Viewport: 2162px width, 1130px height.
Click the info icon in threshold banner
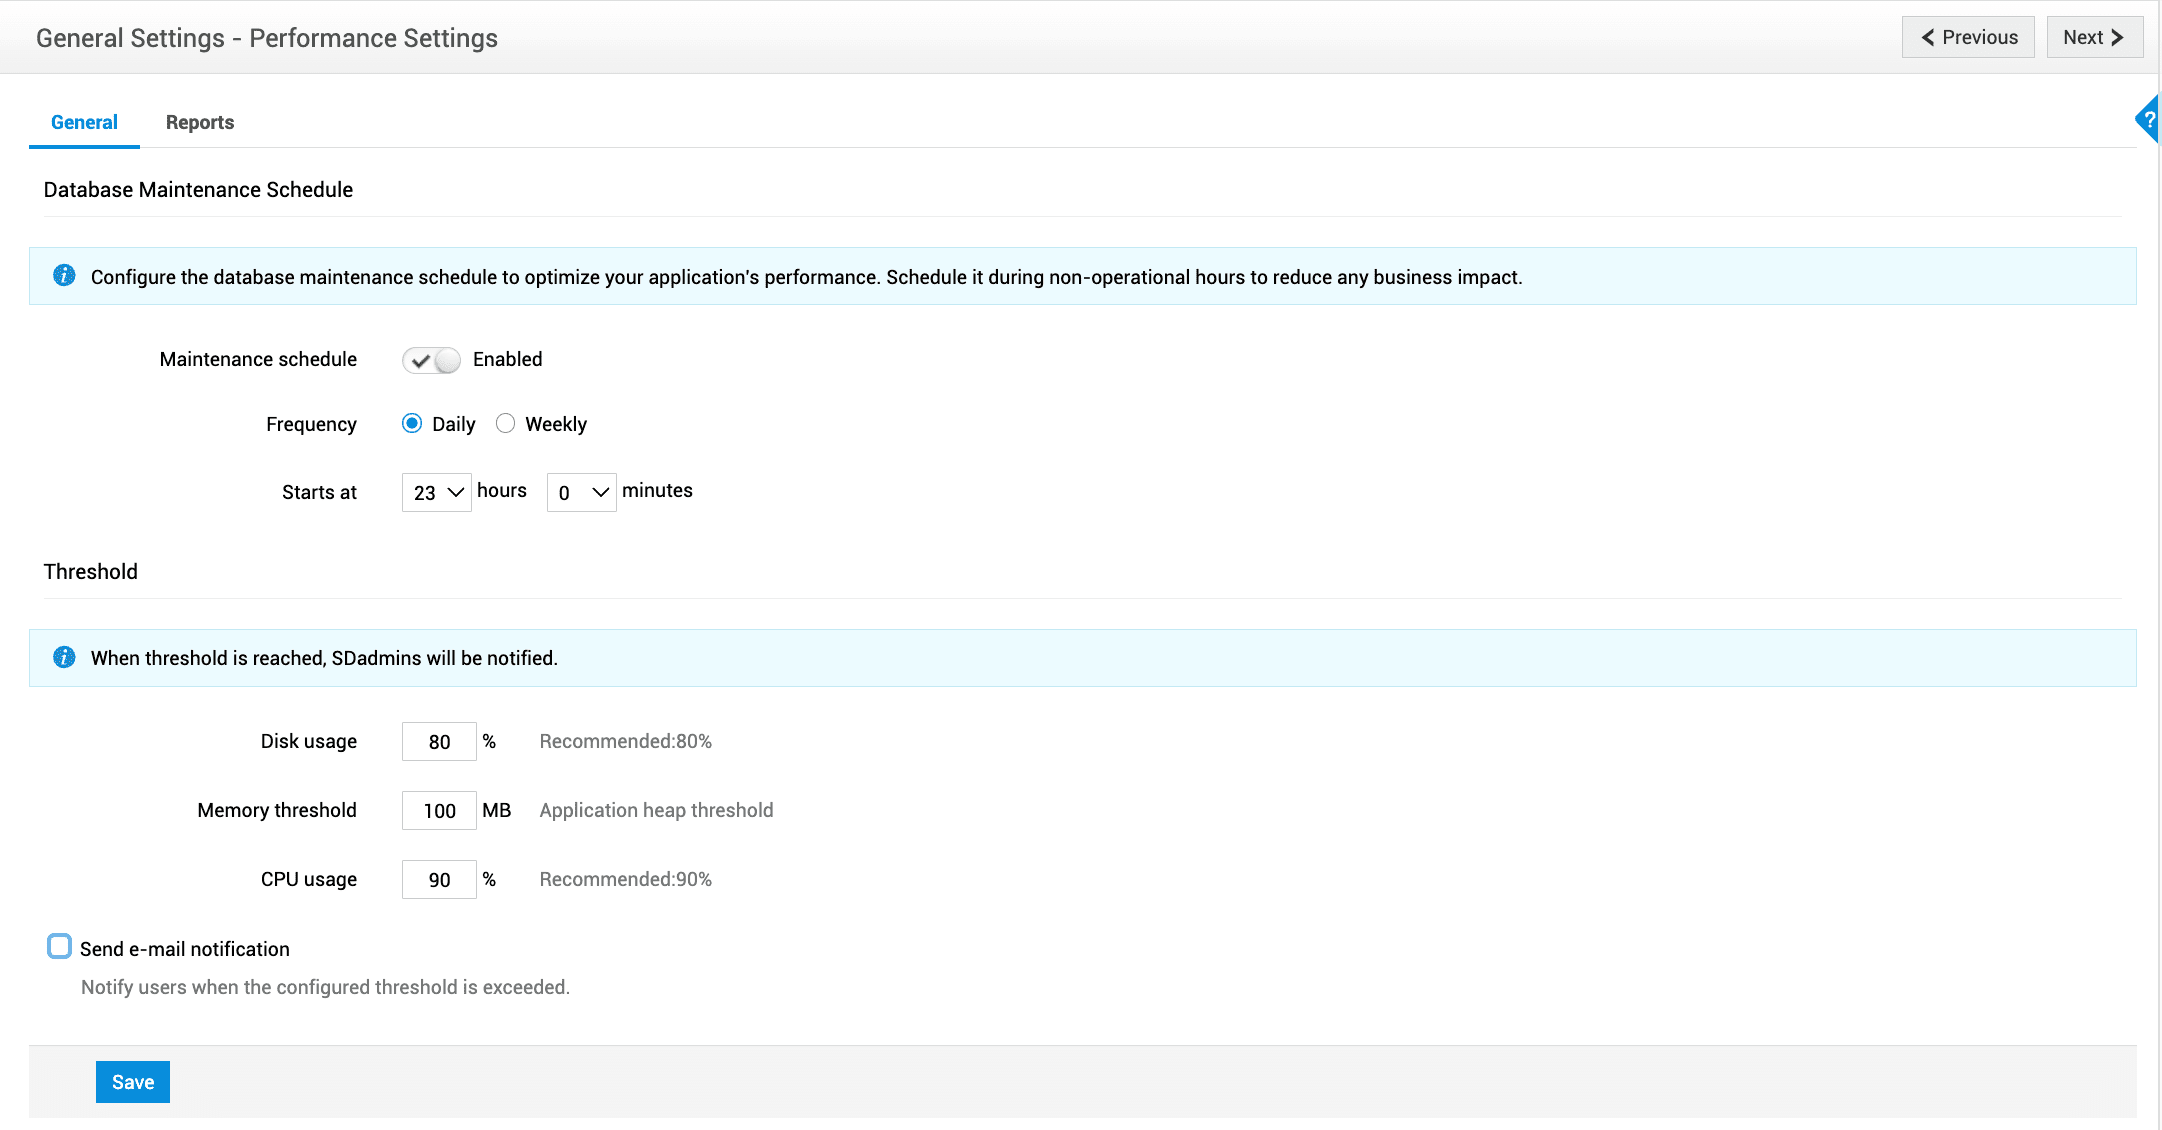pos(64,657)
